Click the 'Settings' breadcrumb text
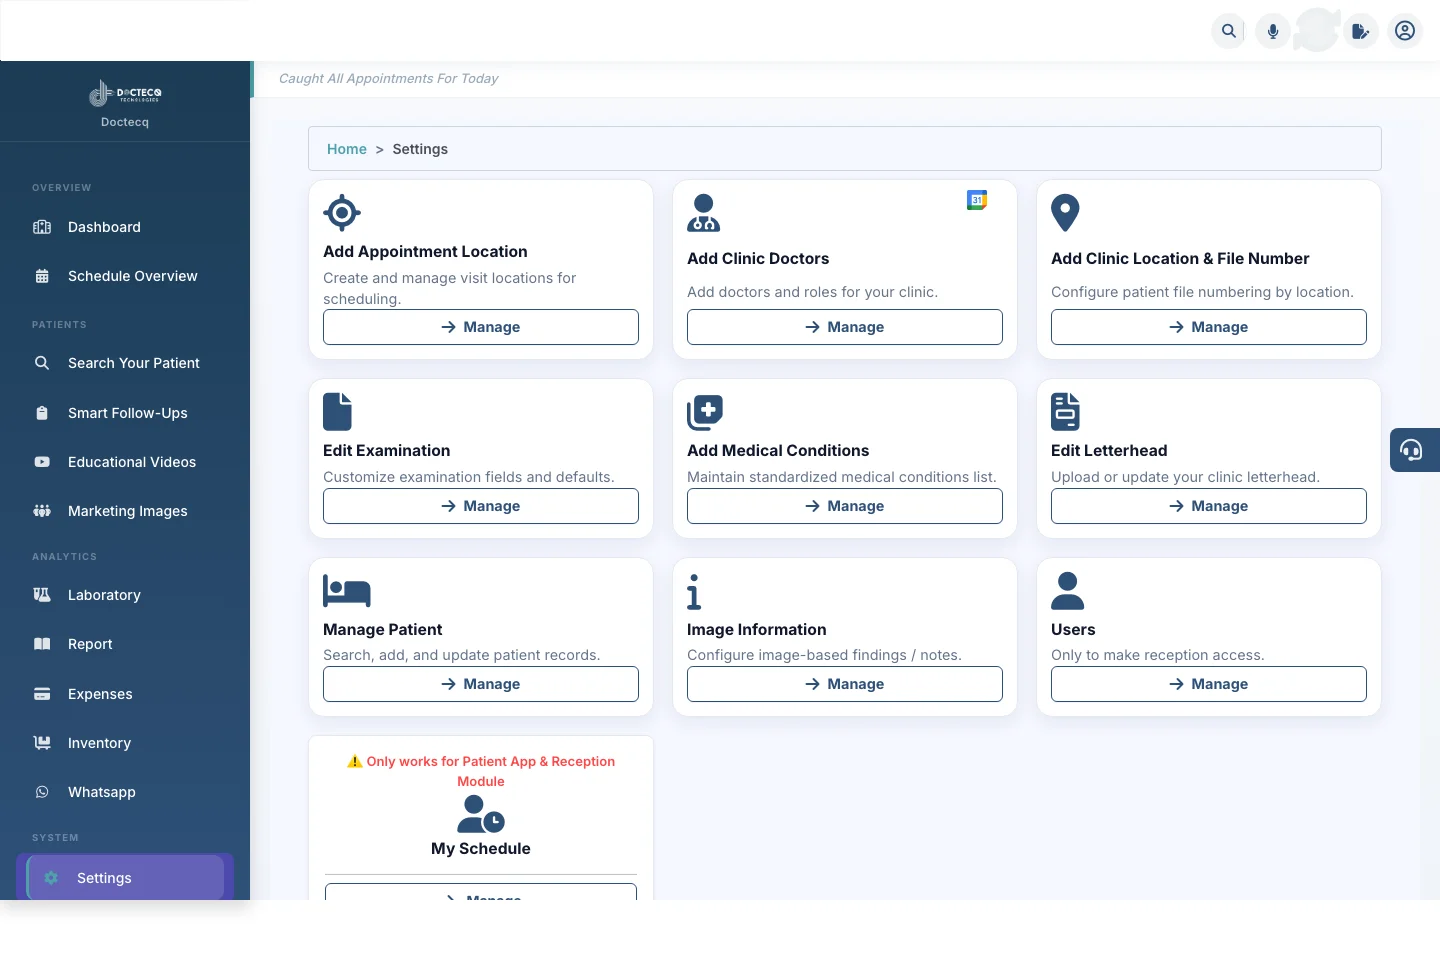Viewport: 1440px width, 972px height. [420, 149]
